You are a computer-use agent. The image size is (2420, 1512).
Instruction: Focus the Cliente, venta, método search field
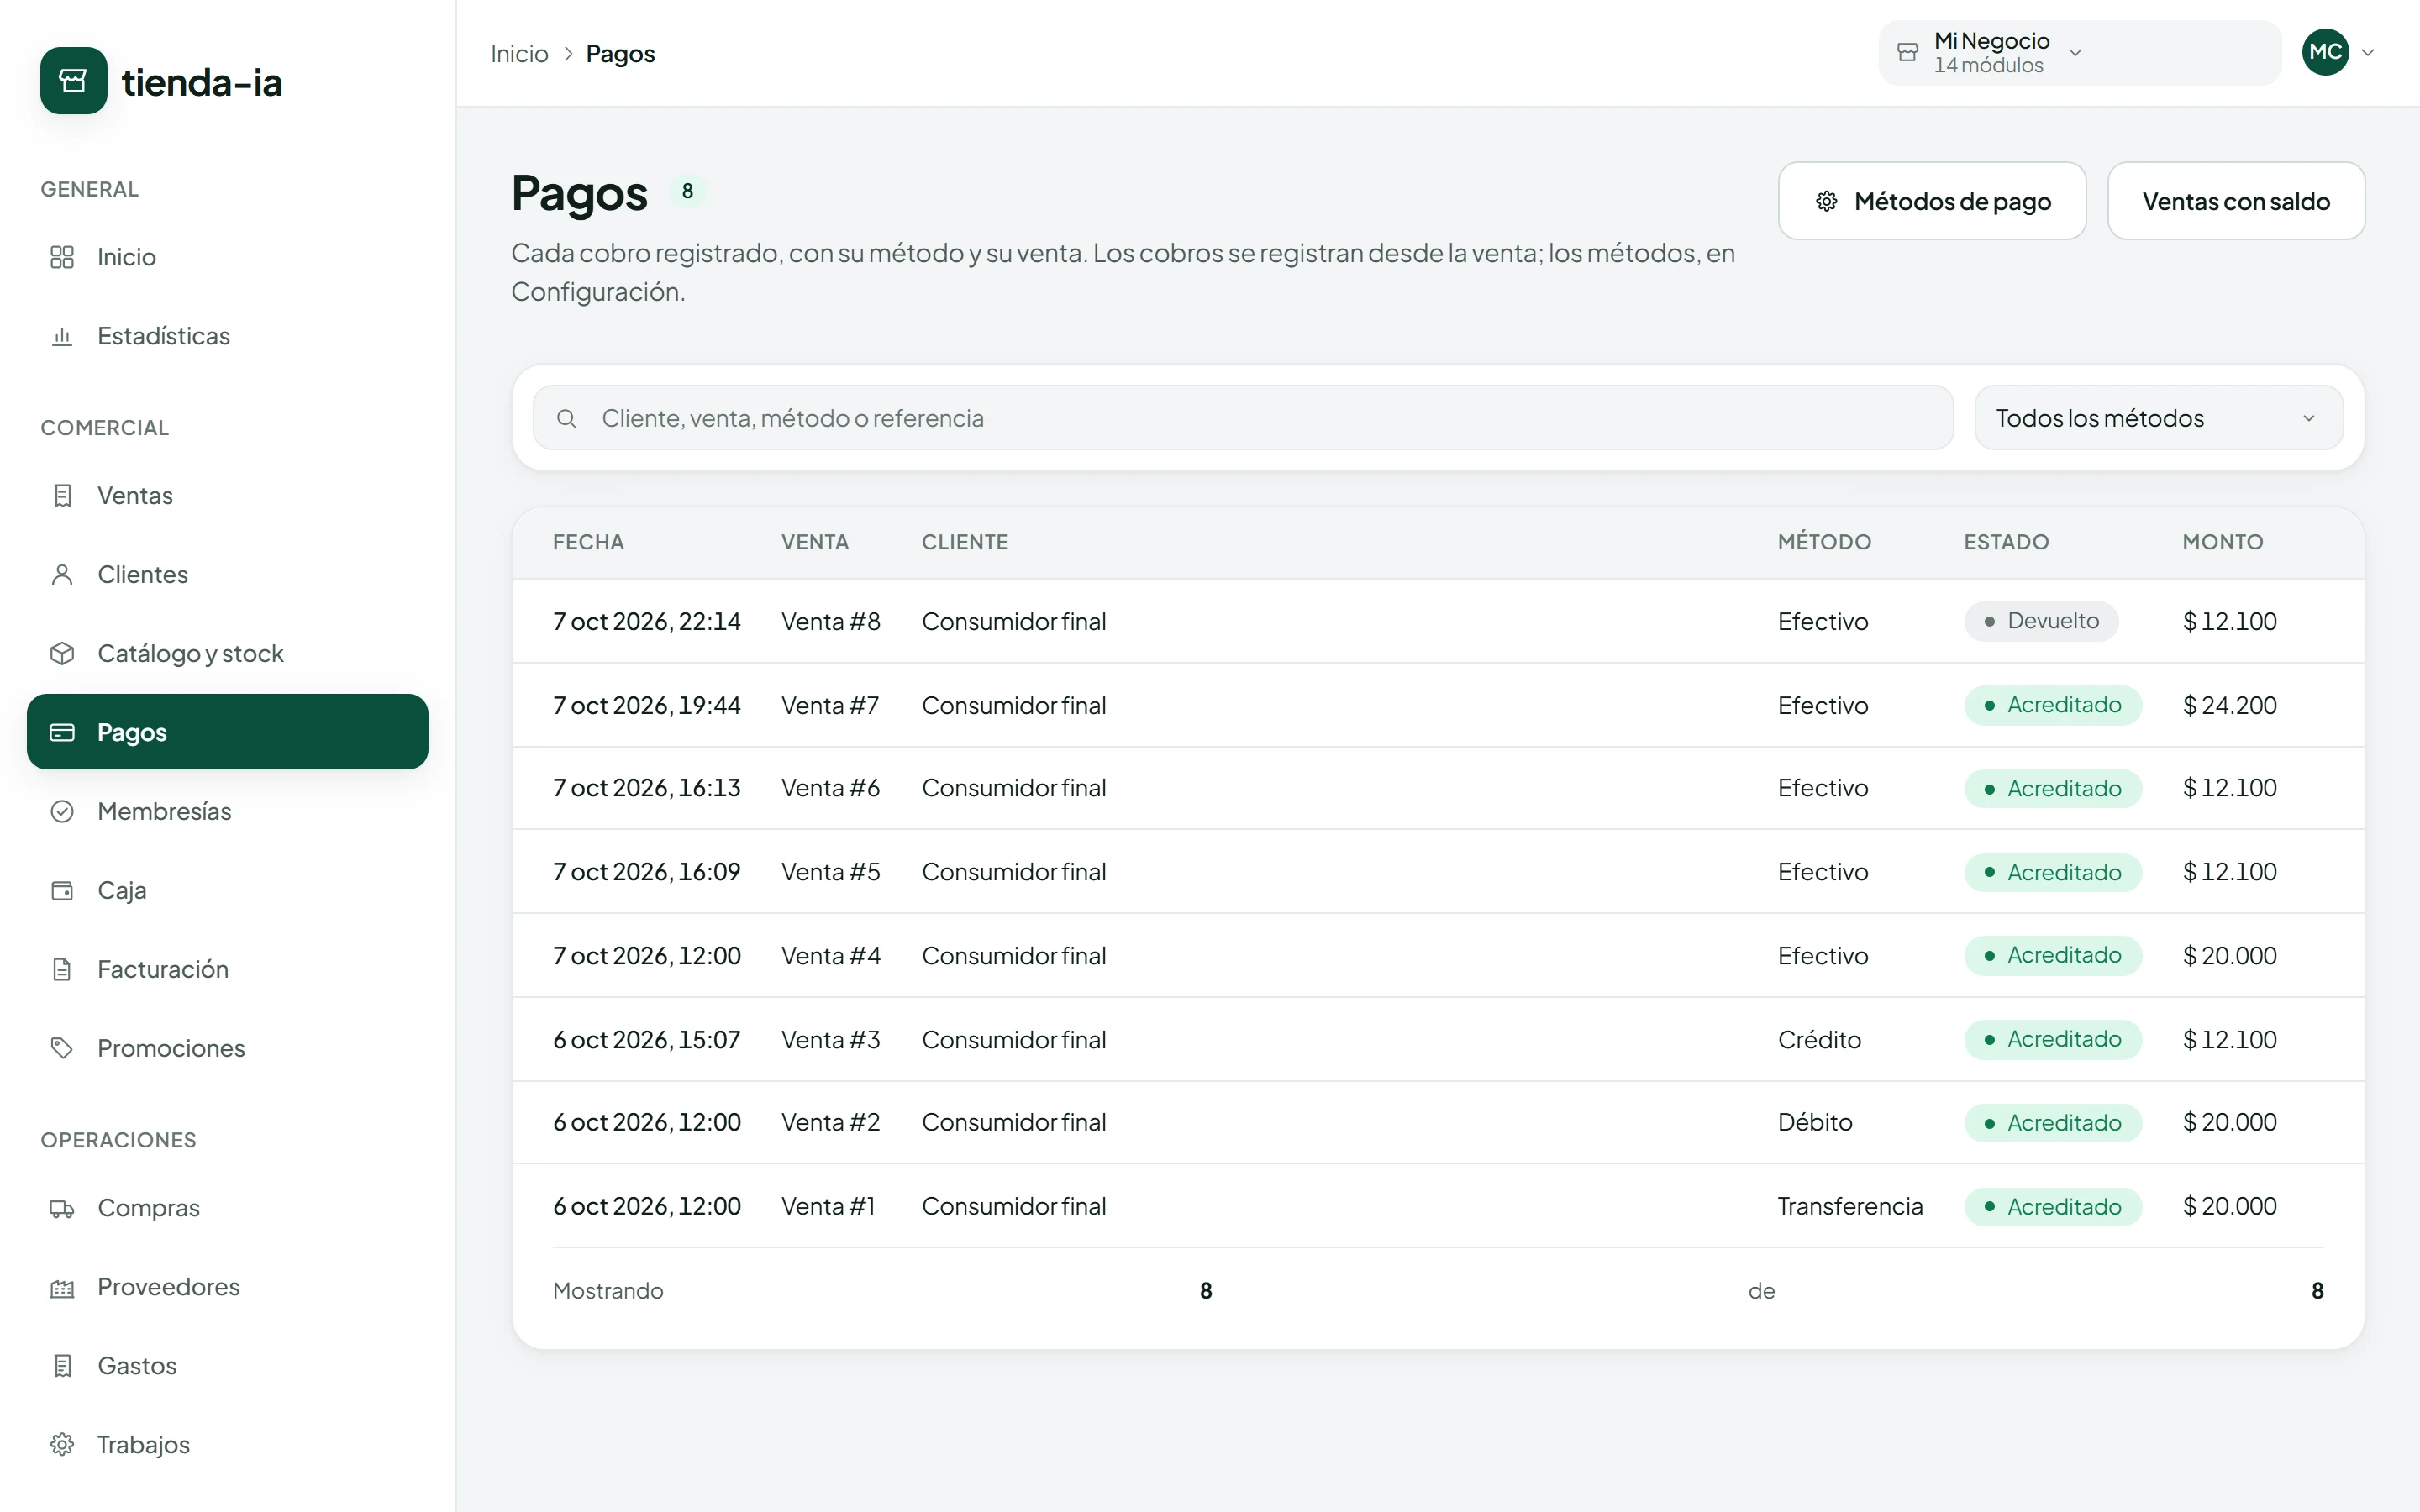tap(1243, 418)
